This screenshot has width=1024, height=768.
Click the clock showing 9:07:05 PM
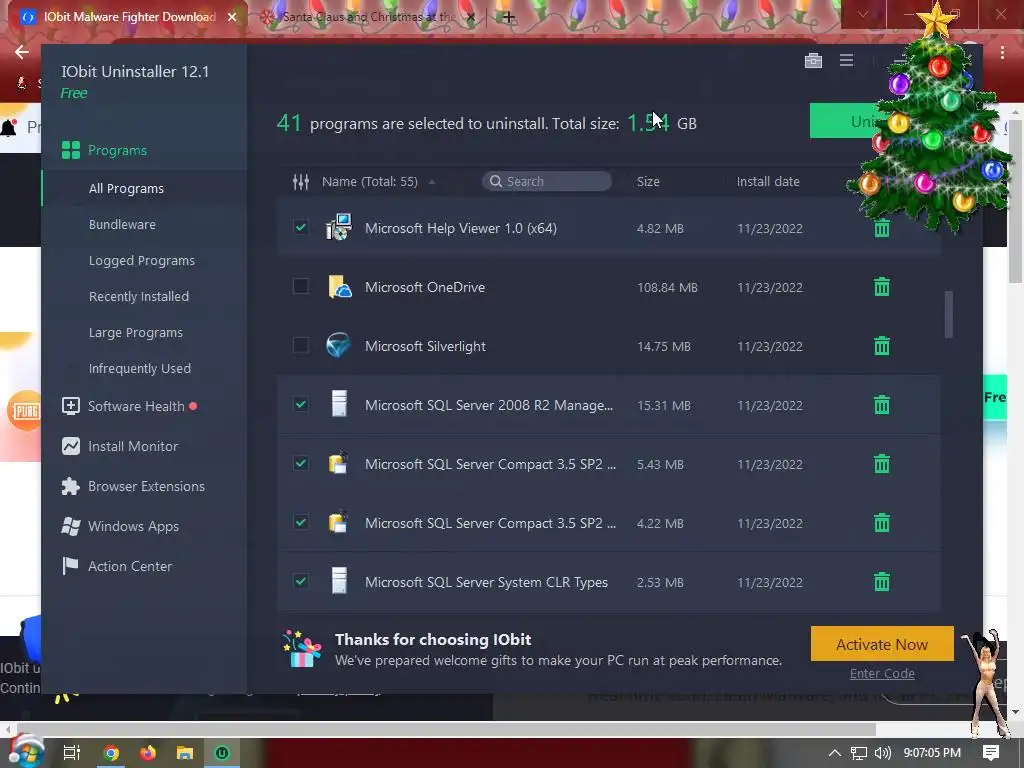coord(932,753)
